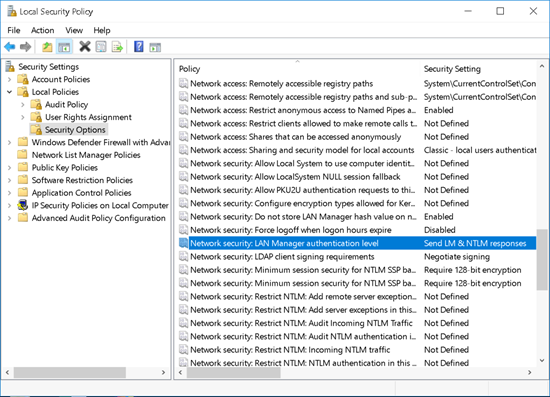Screen dimensions: 550x397
Task: Select the Software Restriction Policies label
Action: (x=82, y=180)
